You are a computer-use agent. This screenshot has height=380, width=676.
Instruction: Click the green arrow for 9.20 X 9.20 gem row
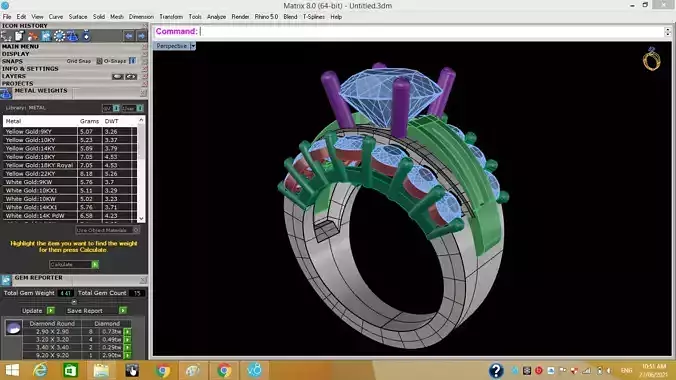pyautogui.click(x=128, y=355)
